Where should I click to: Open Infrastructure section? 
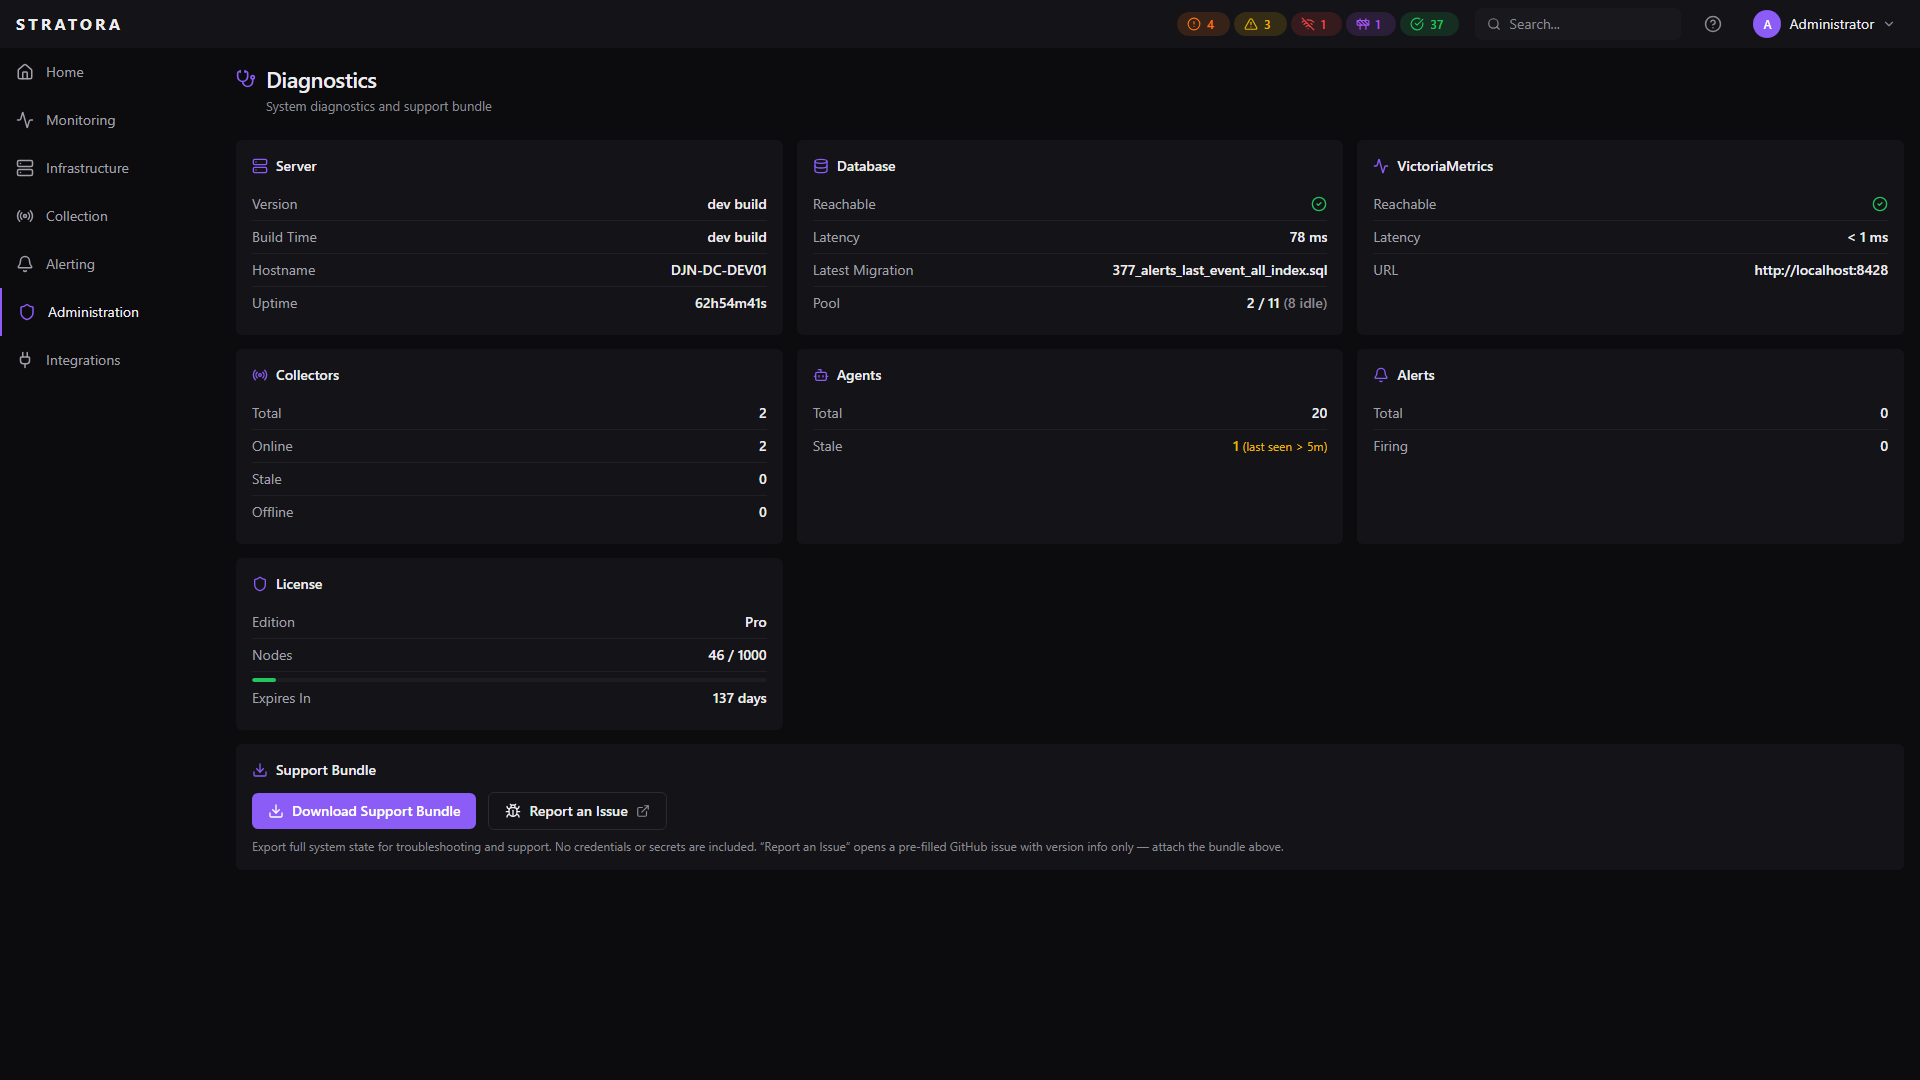[x=110, y=168]
